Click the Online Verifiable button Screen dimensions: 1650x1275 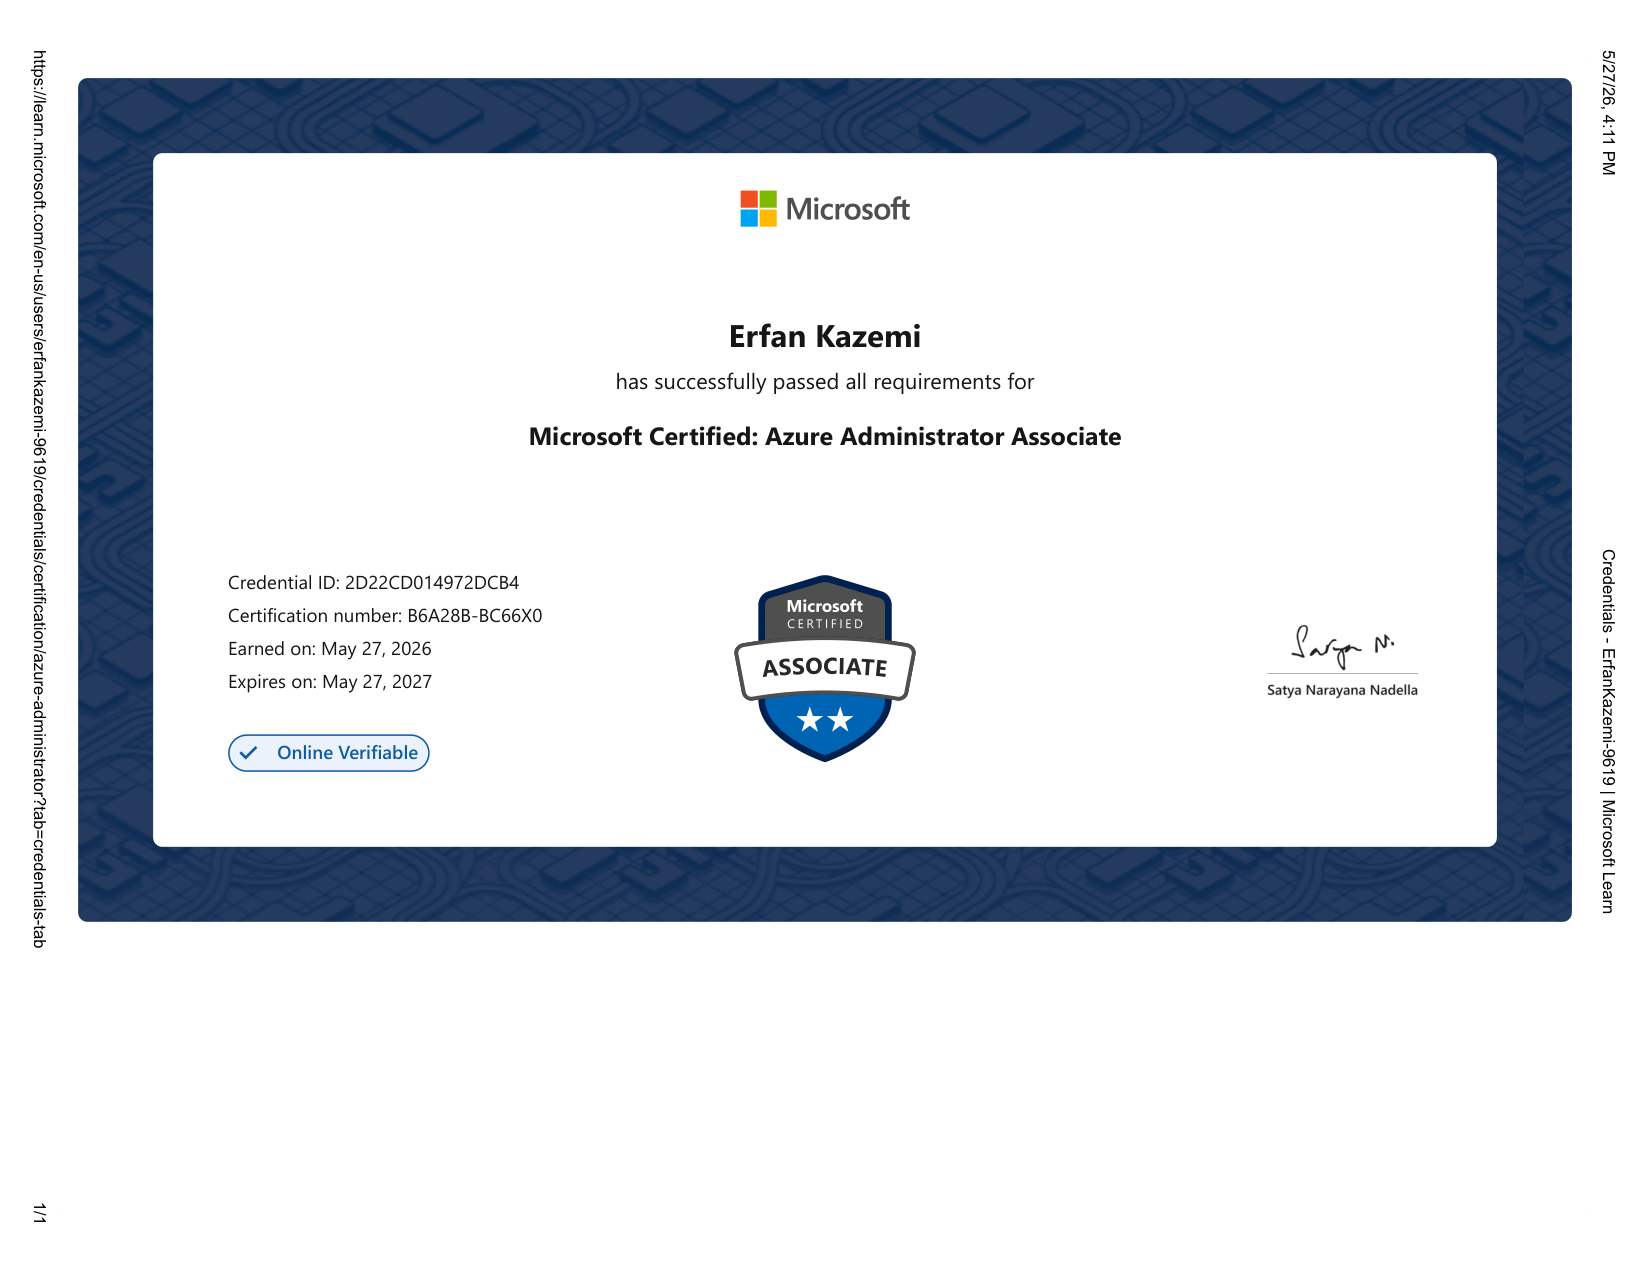tap(329, 753)
